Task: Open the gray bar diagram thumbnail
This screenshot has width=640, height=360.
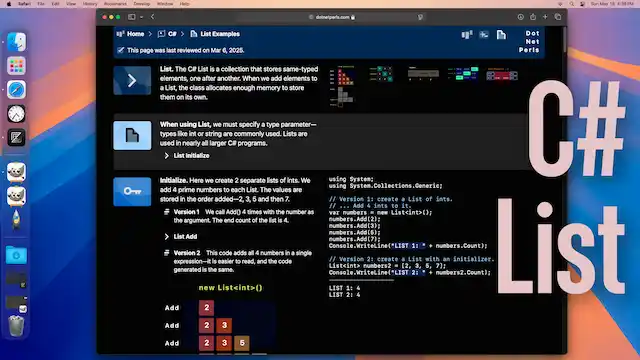Action: tap(423, 73)
